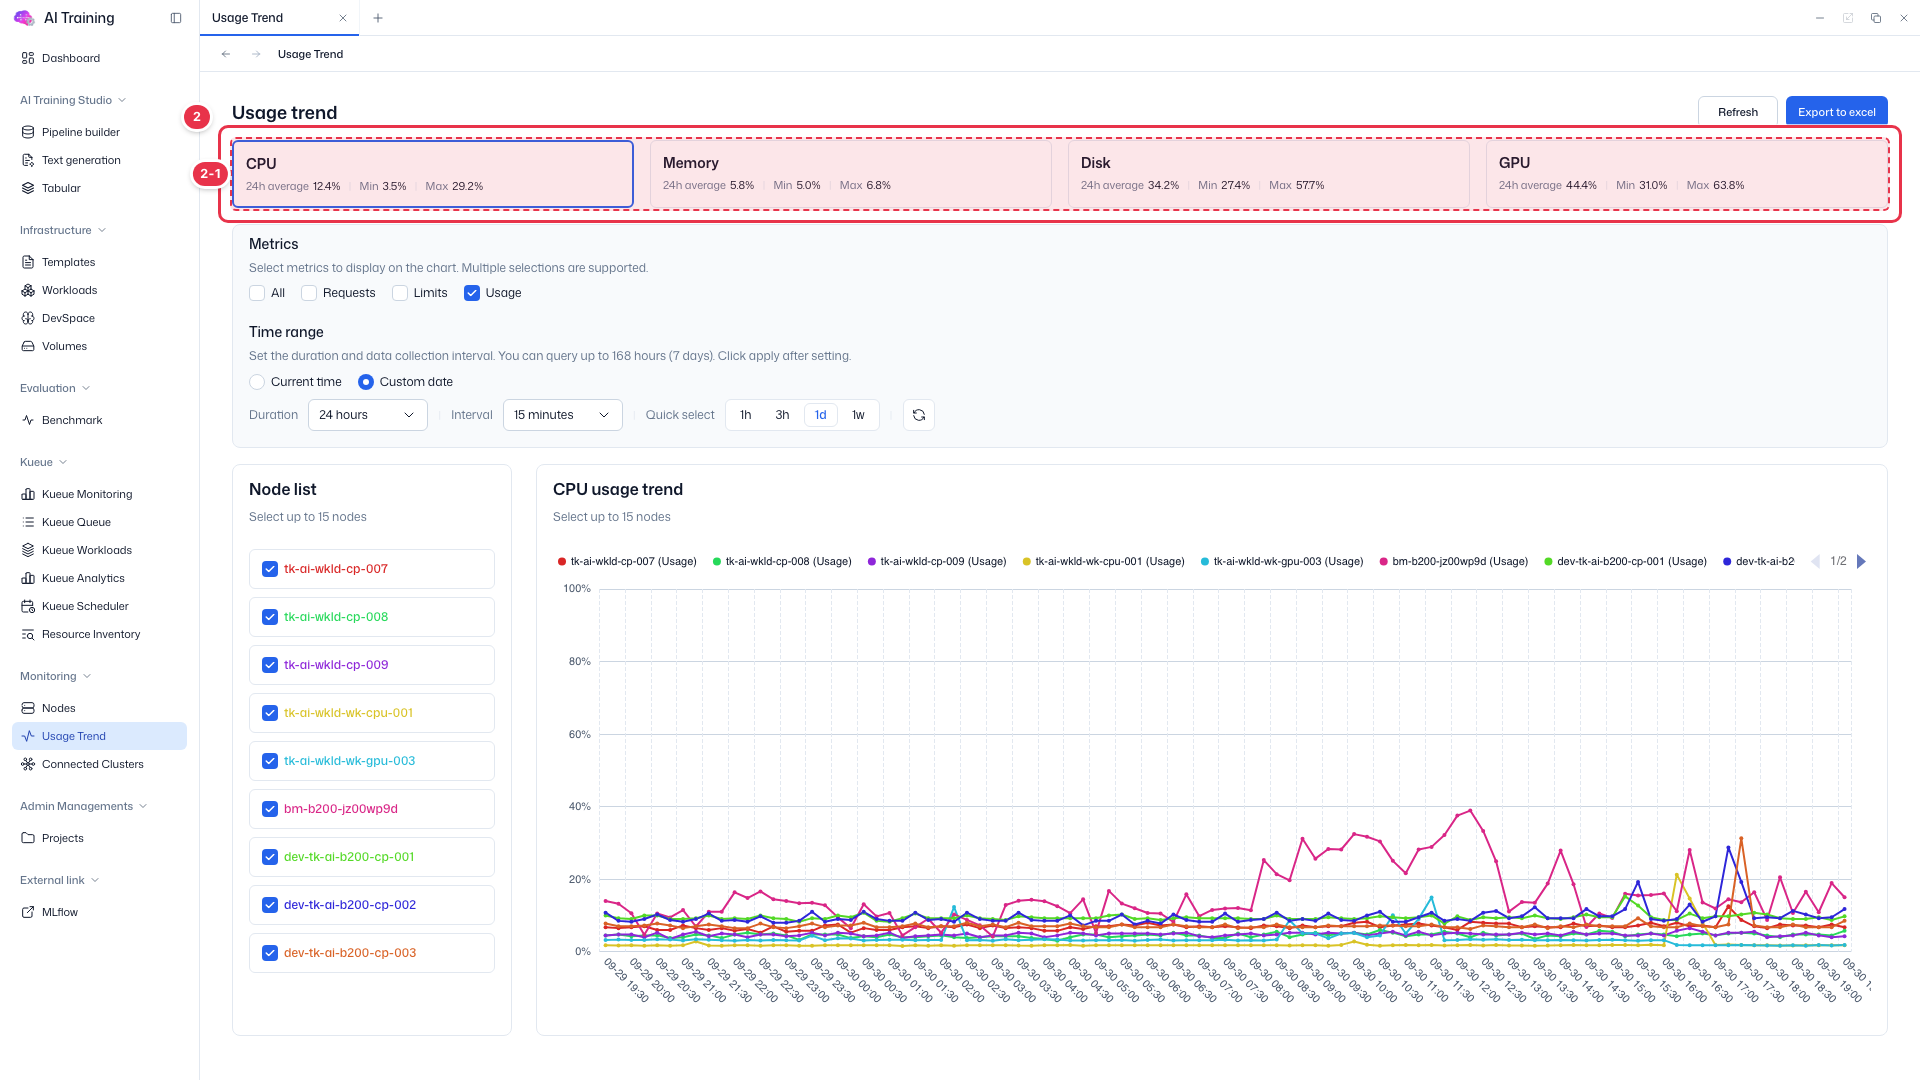Viewport: 1920px width, 1080px height.
Task: Enable the Requests metric checkbox
Action: pos(309,293)
